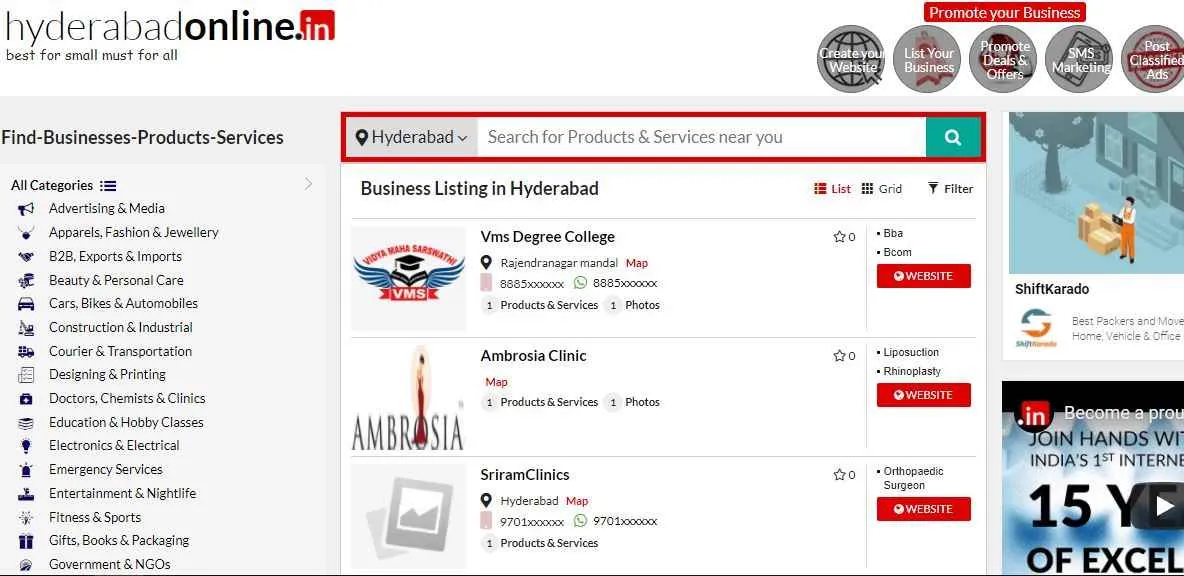Open the Filter options
Viewport: 1184px width, 576px height.
click(x=950, y=189)
